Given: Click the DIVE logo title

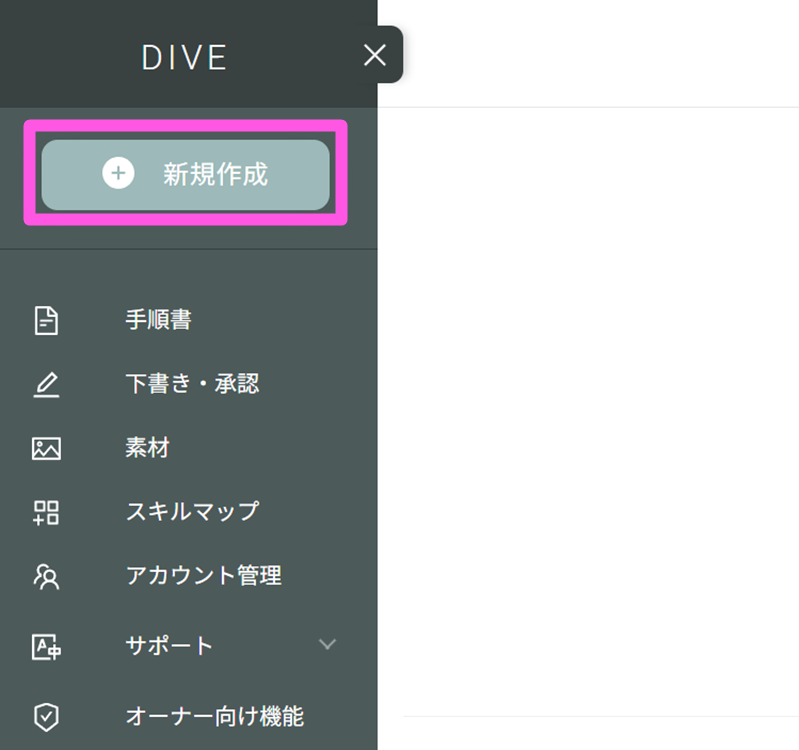Looking at the screenshot, I should tap(185, 57).
